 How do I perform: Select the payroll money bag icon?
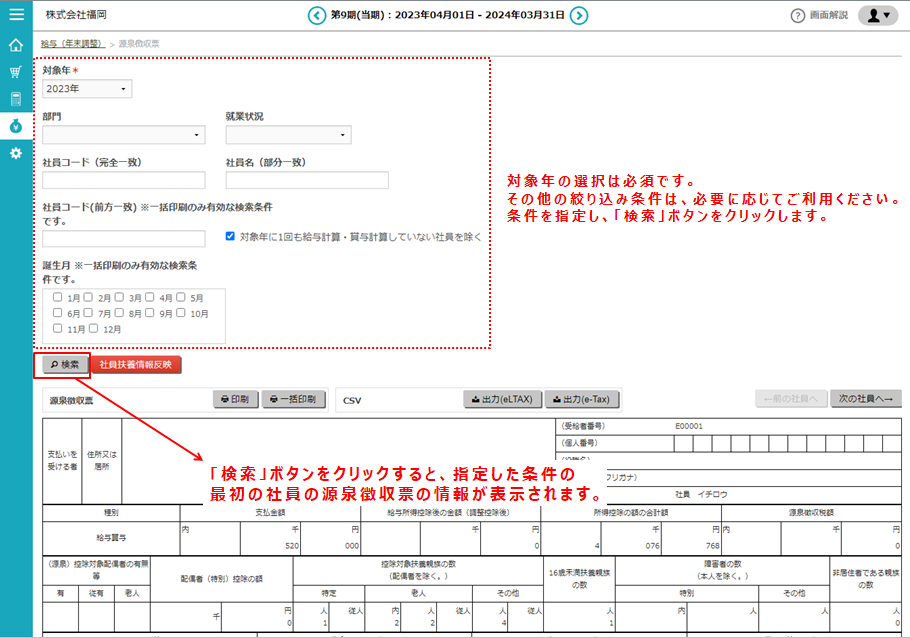[16, 126]
